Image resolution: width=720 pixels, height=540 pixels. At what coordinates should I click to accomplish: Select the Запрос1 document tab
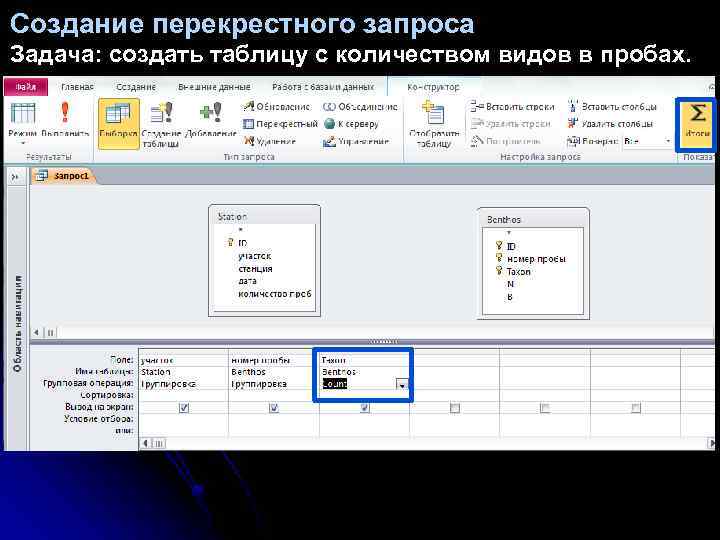63,175
